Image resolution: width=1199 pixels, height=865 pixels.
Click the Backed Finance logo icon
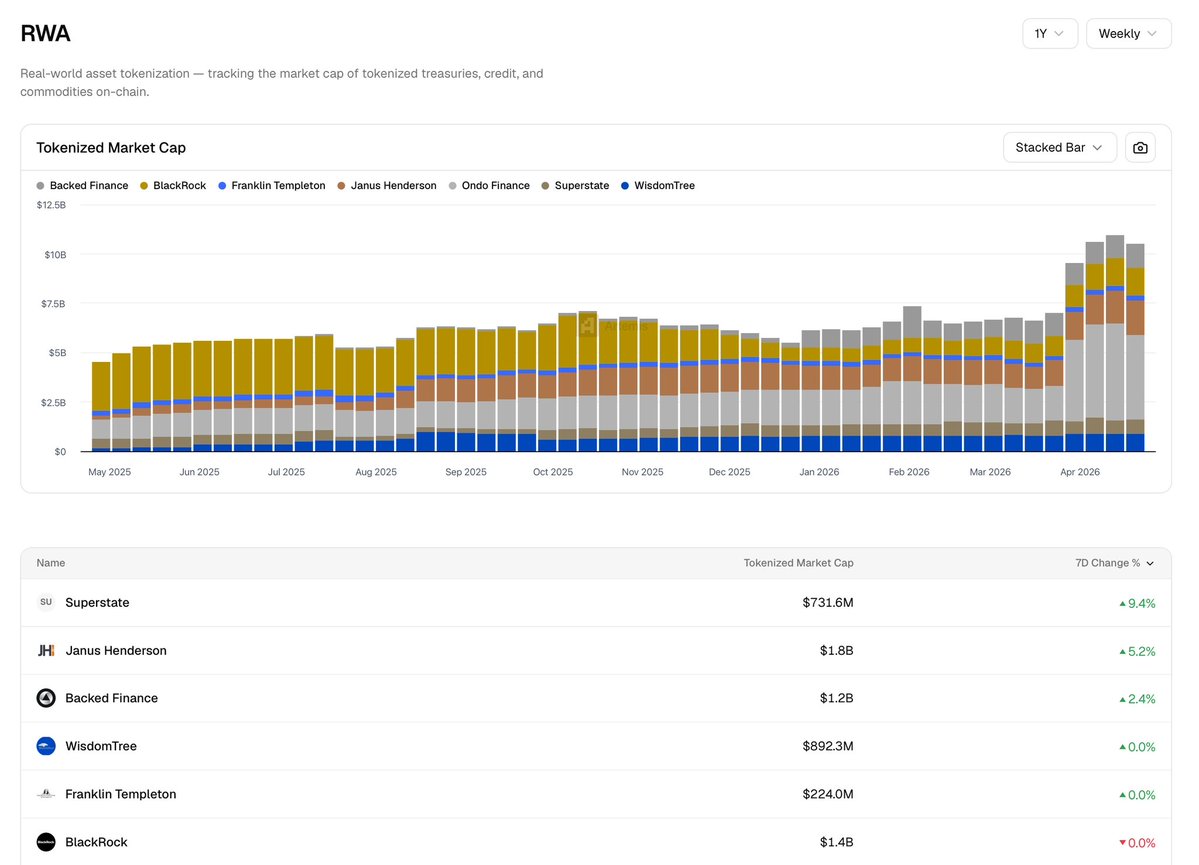point(46,698)
